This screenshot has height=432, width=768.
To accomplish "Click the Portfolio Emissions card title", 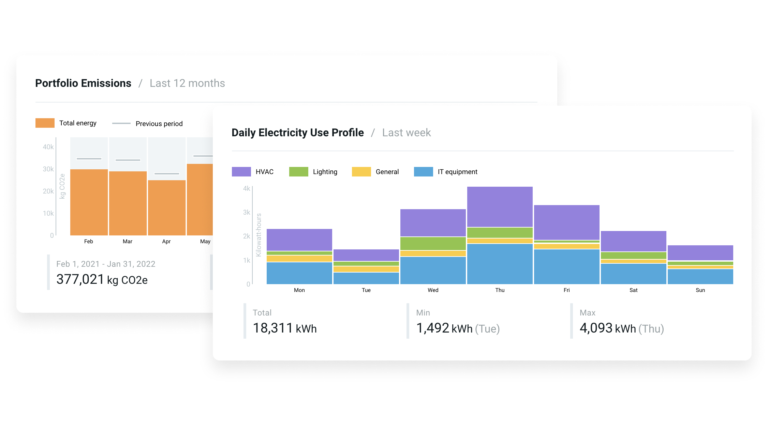I will click(x=83, y=83).
